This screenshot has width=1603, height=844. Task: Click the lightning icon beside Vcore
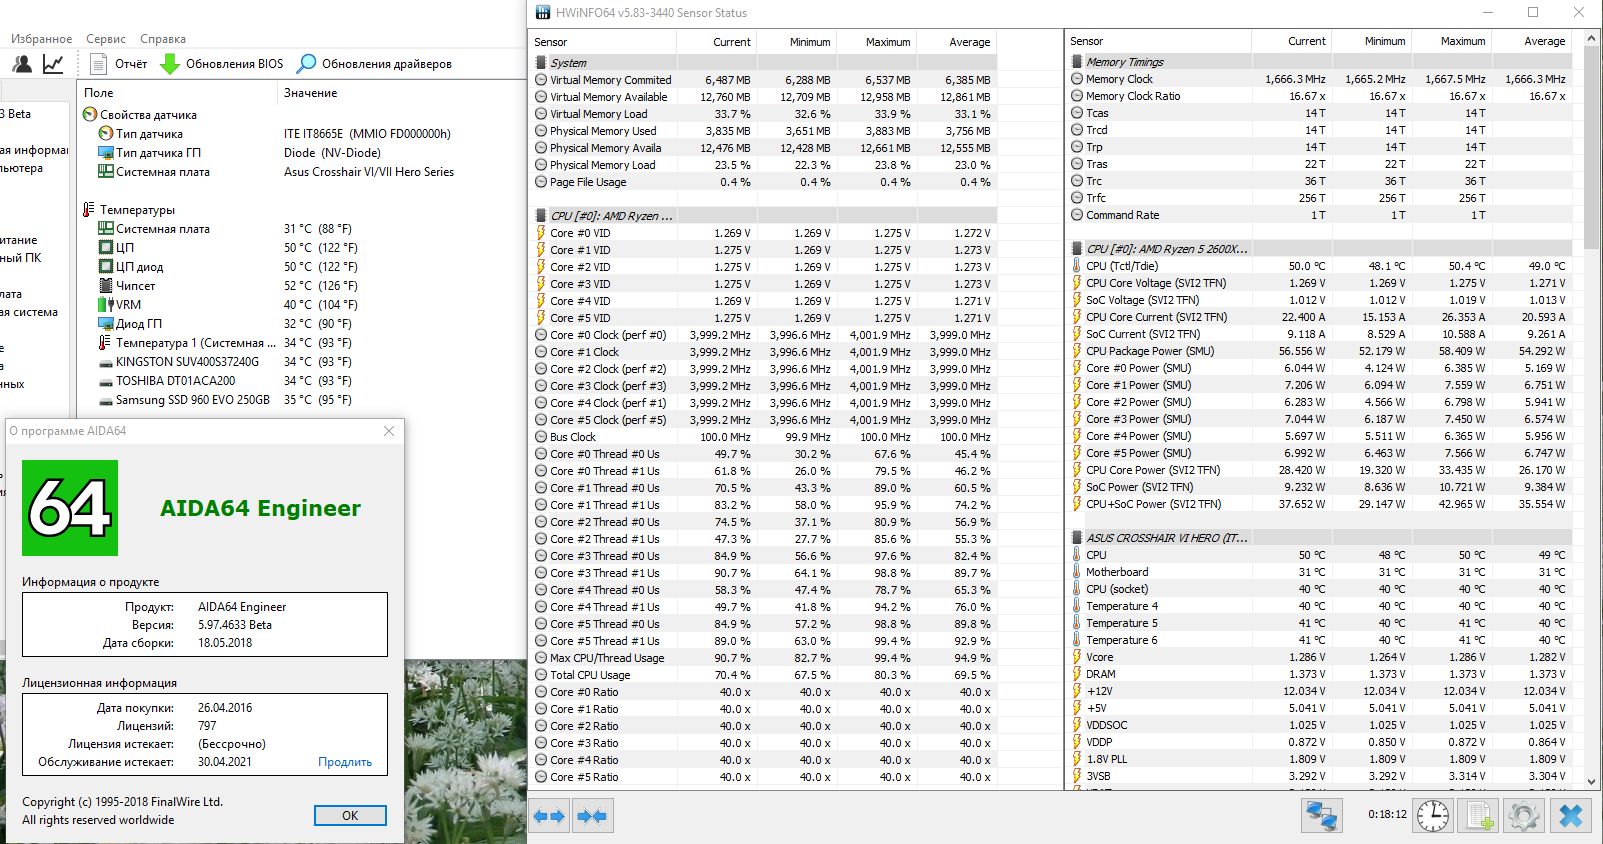pos(1077,657)
